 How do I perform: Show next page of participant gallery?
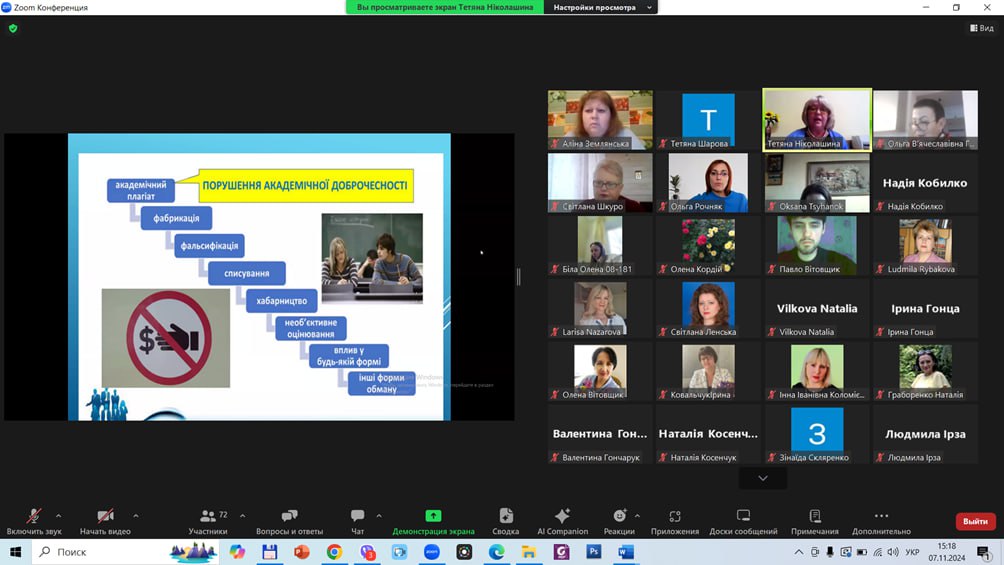click(x=763, y=478)
